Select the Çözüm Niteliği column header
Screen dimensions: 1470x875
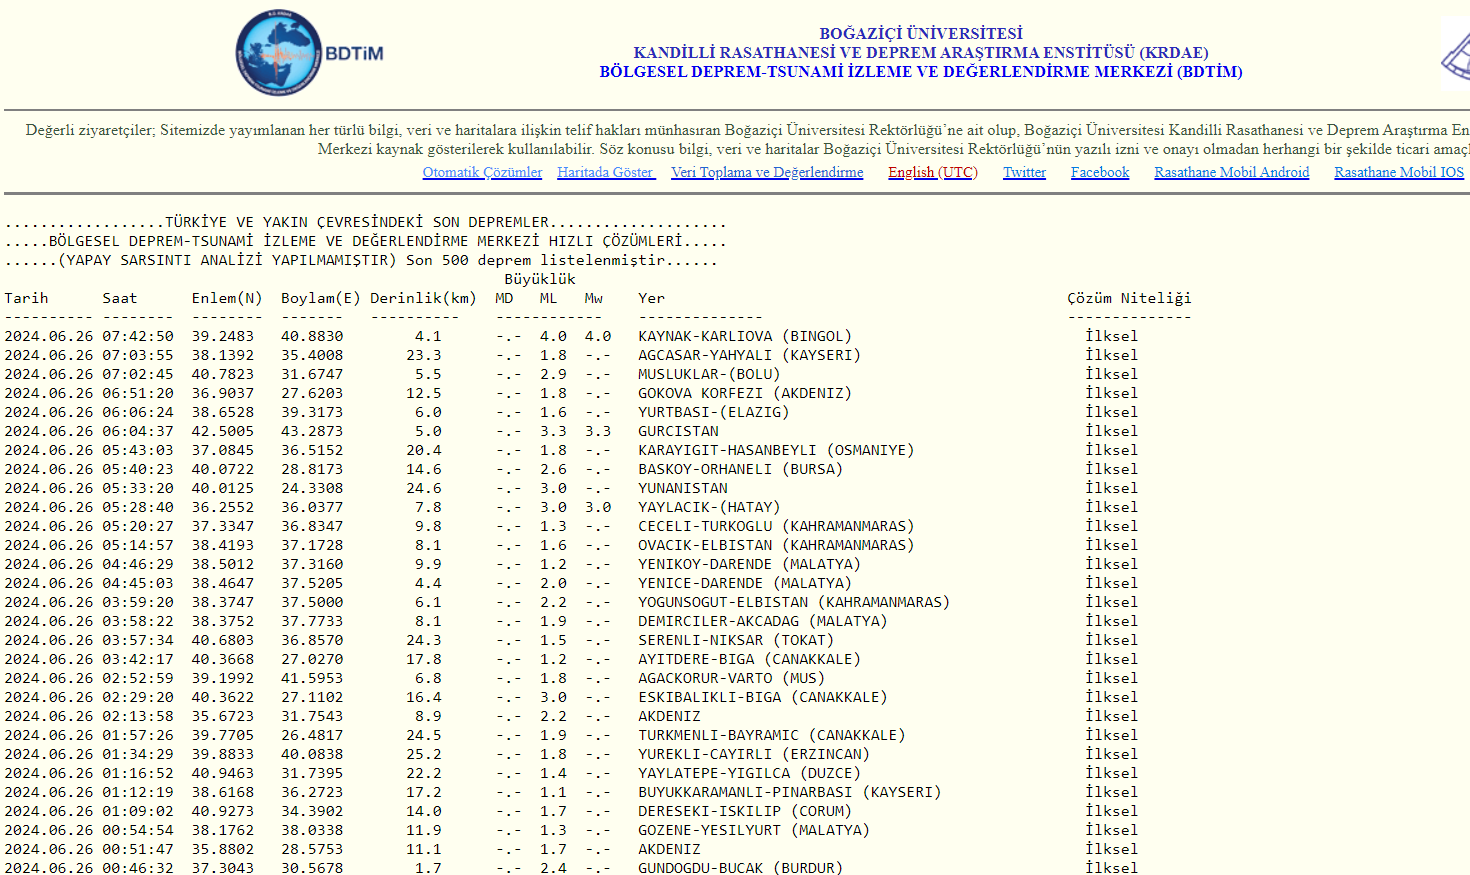pos(1129,298)
